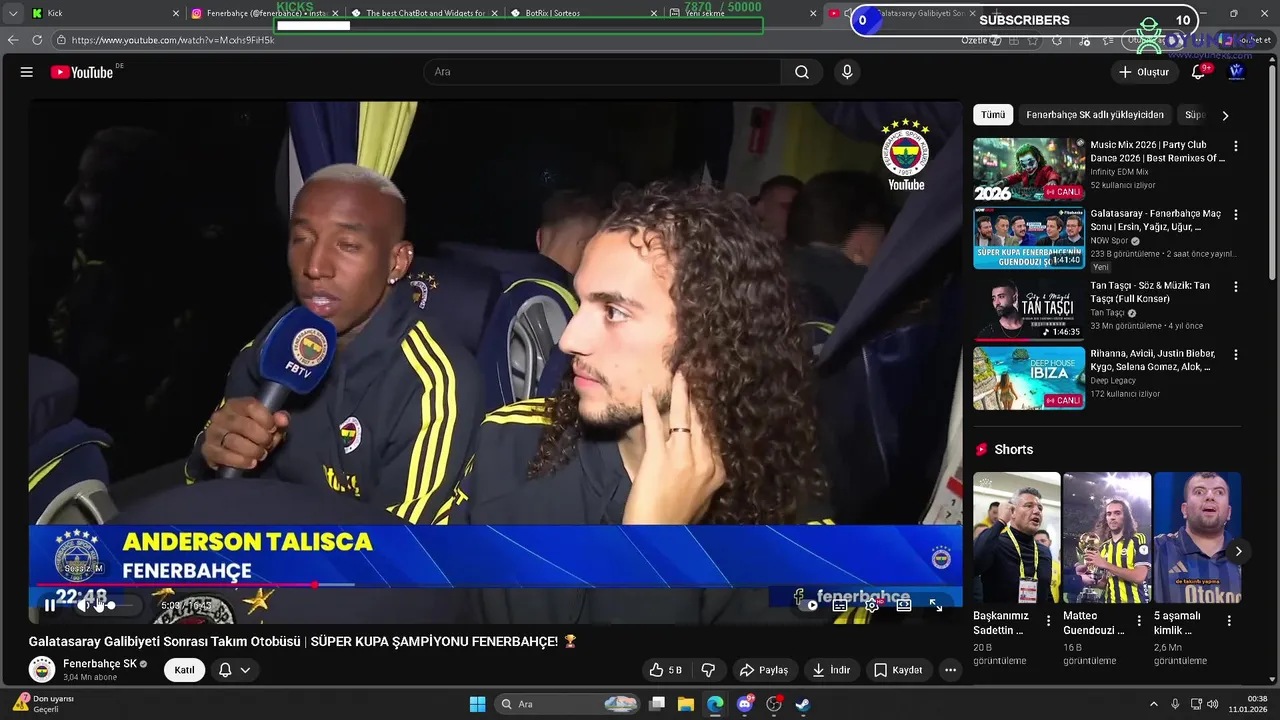
Task: Open options for 'Başkanımız Sadettin' short
Action: pyautogui.click(x=1048, y=621)
